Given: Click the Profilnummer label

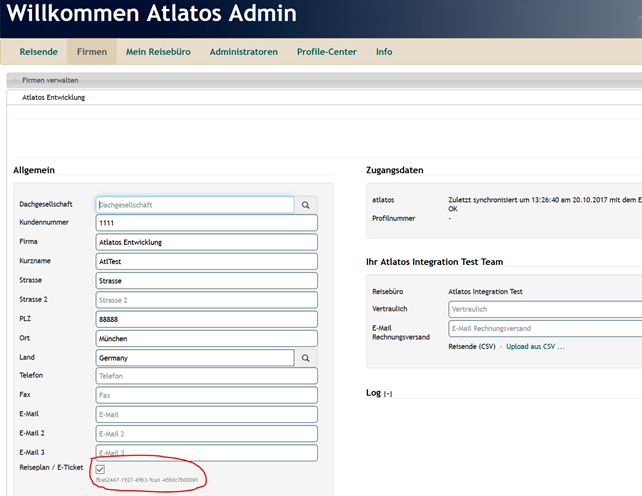Looking at the screenshot, I should 393,218.
